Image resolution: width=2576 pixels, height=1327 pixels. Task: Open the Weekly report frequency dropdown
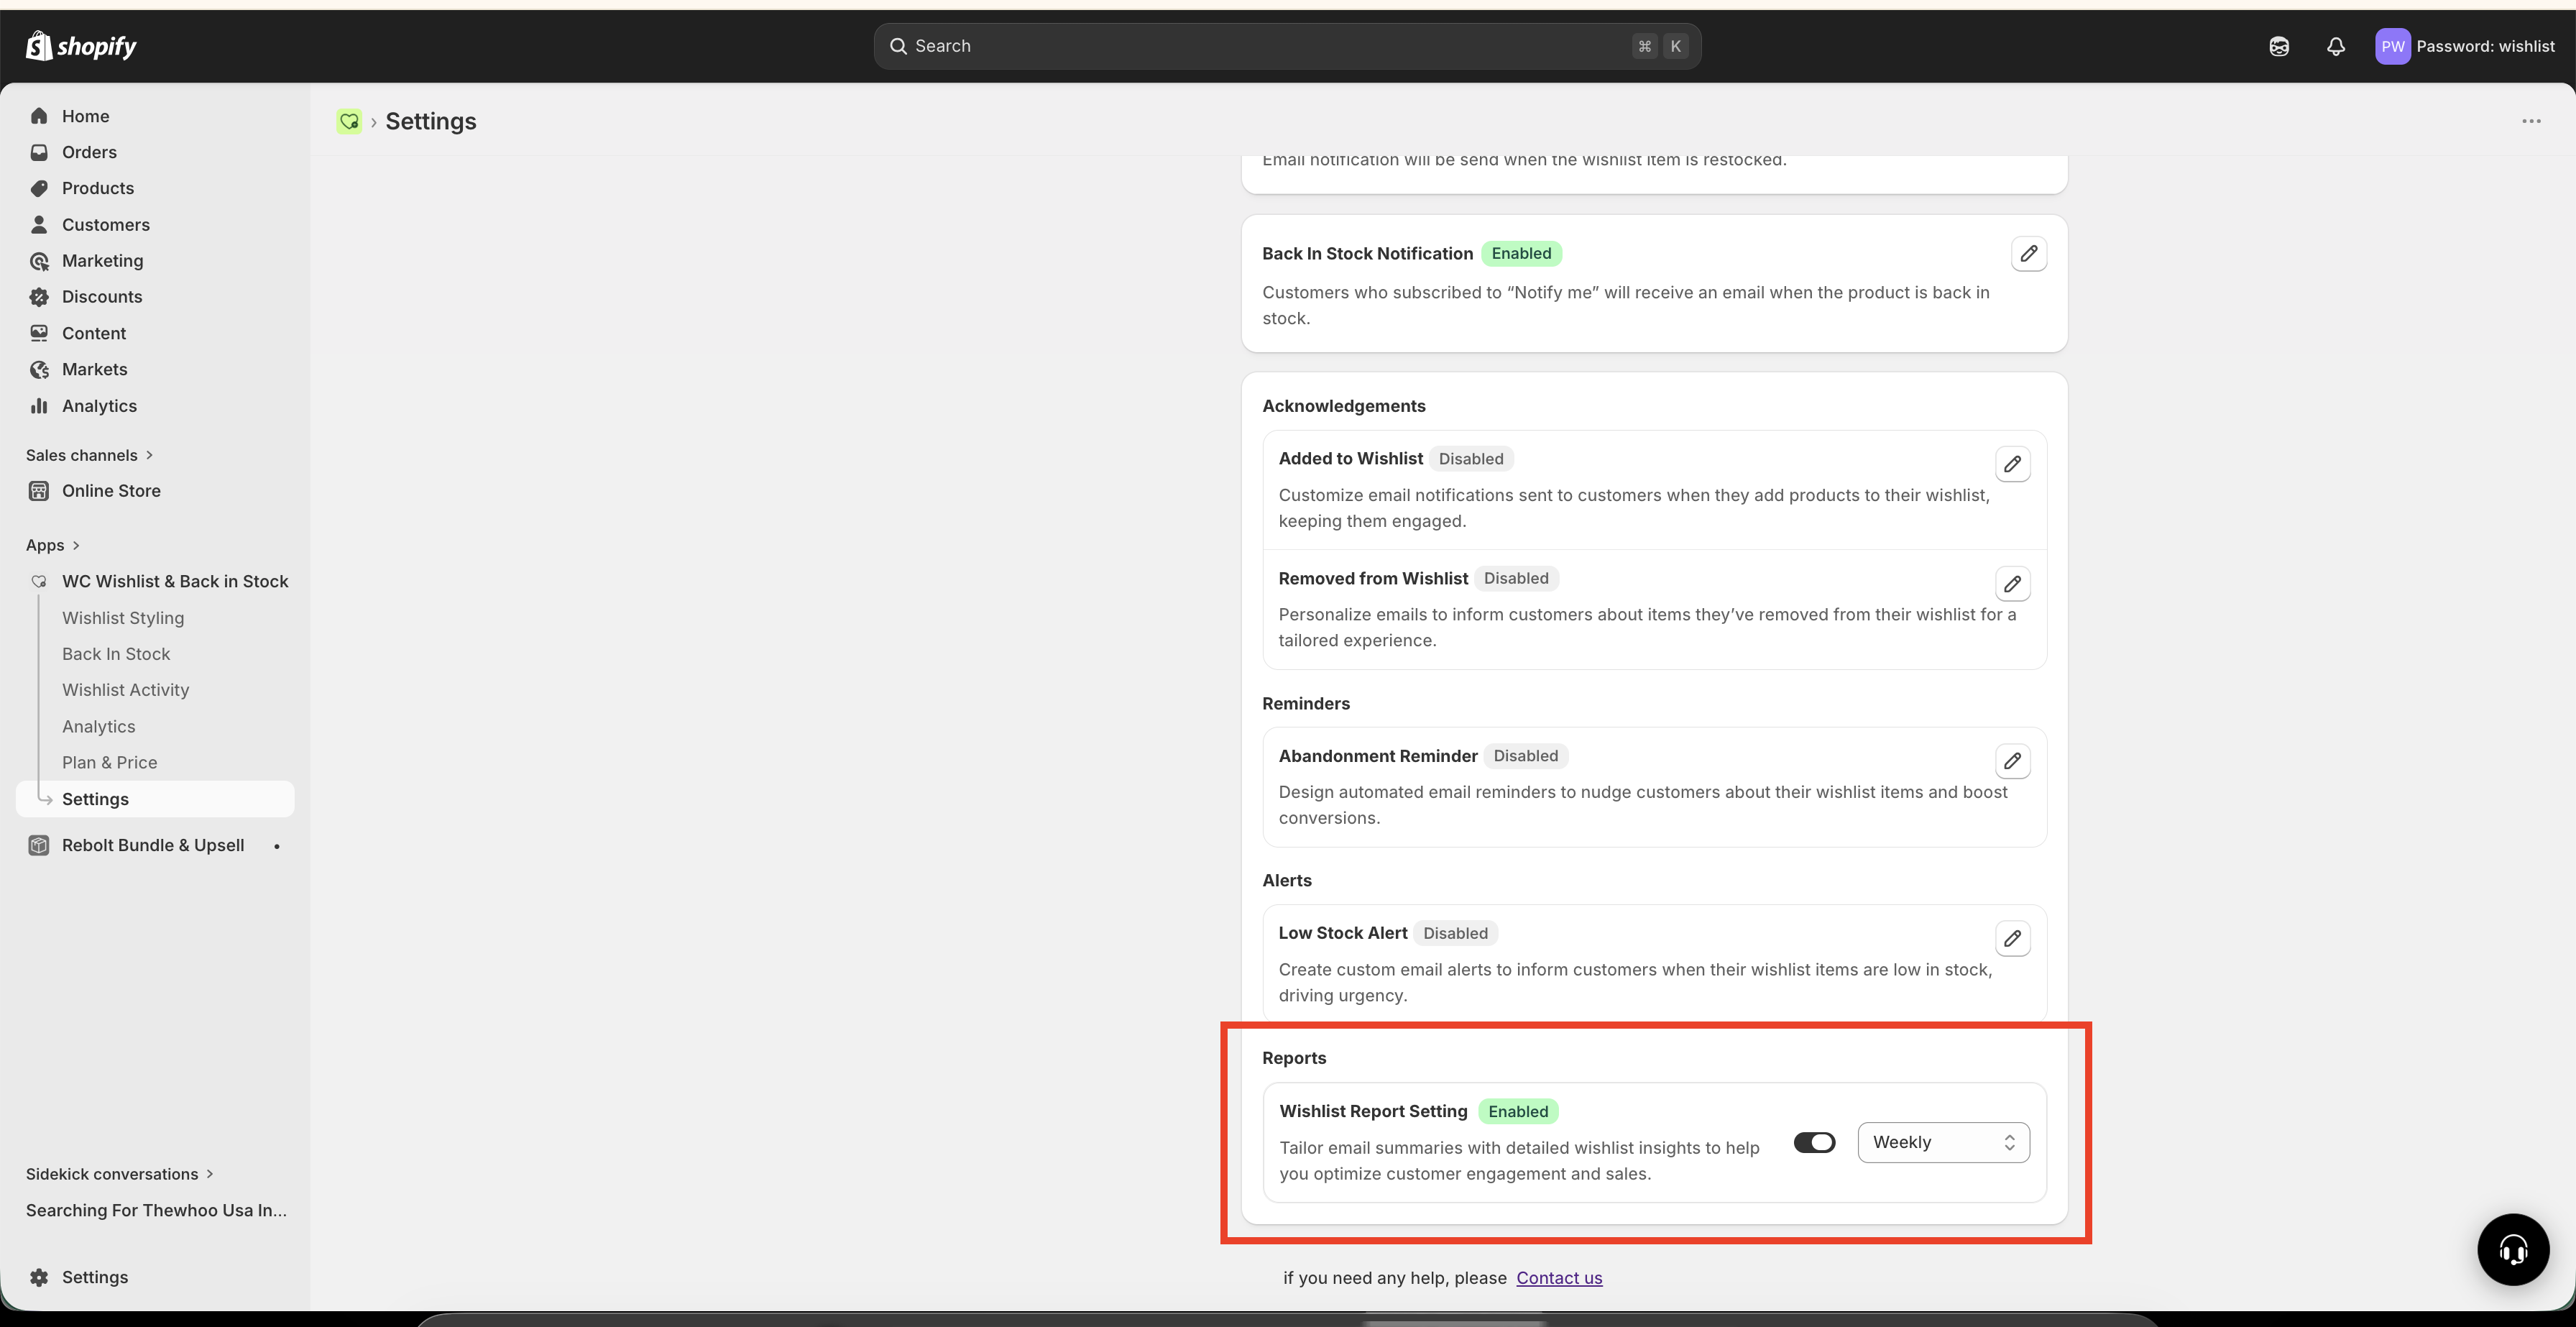pos(1943,1142)
